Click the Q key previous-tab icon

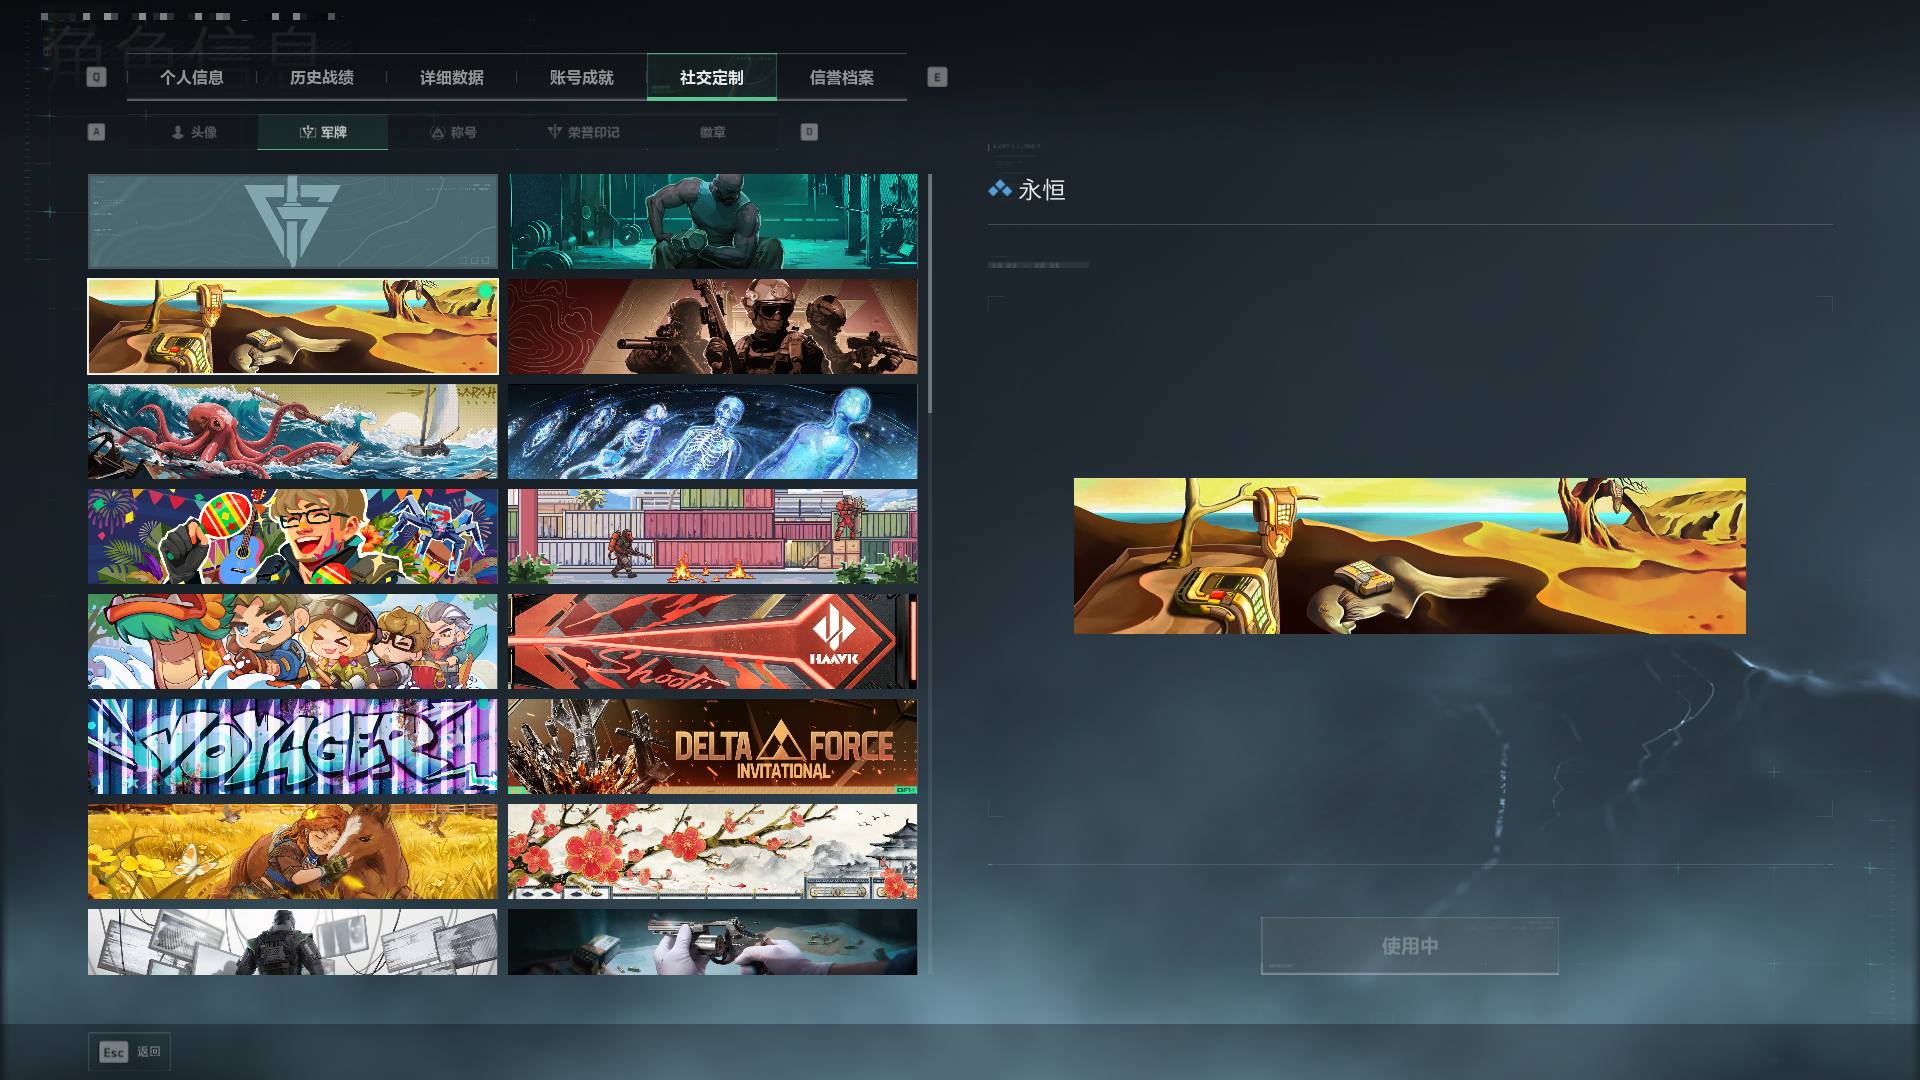[x=96, y=77]
